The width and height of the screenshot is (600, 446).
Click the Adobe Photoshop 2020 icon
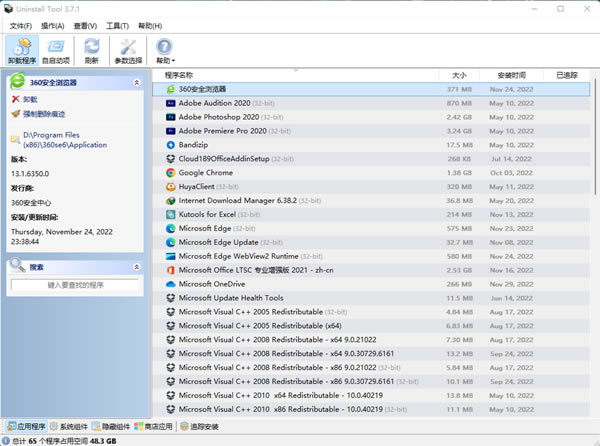click(x=171, y=117)
